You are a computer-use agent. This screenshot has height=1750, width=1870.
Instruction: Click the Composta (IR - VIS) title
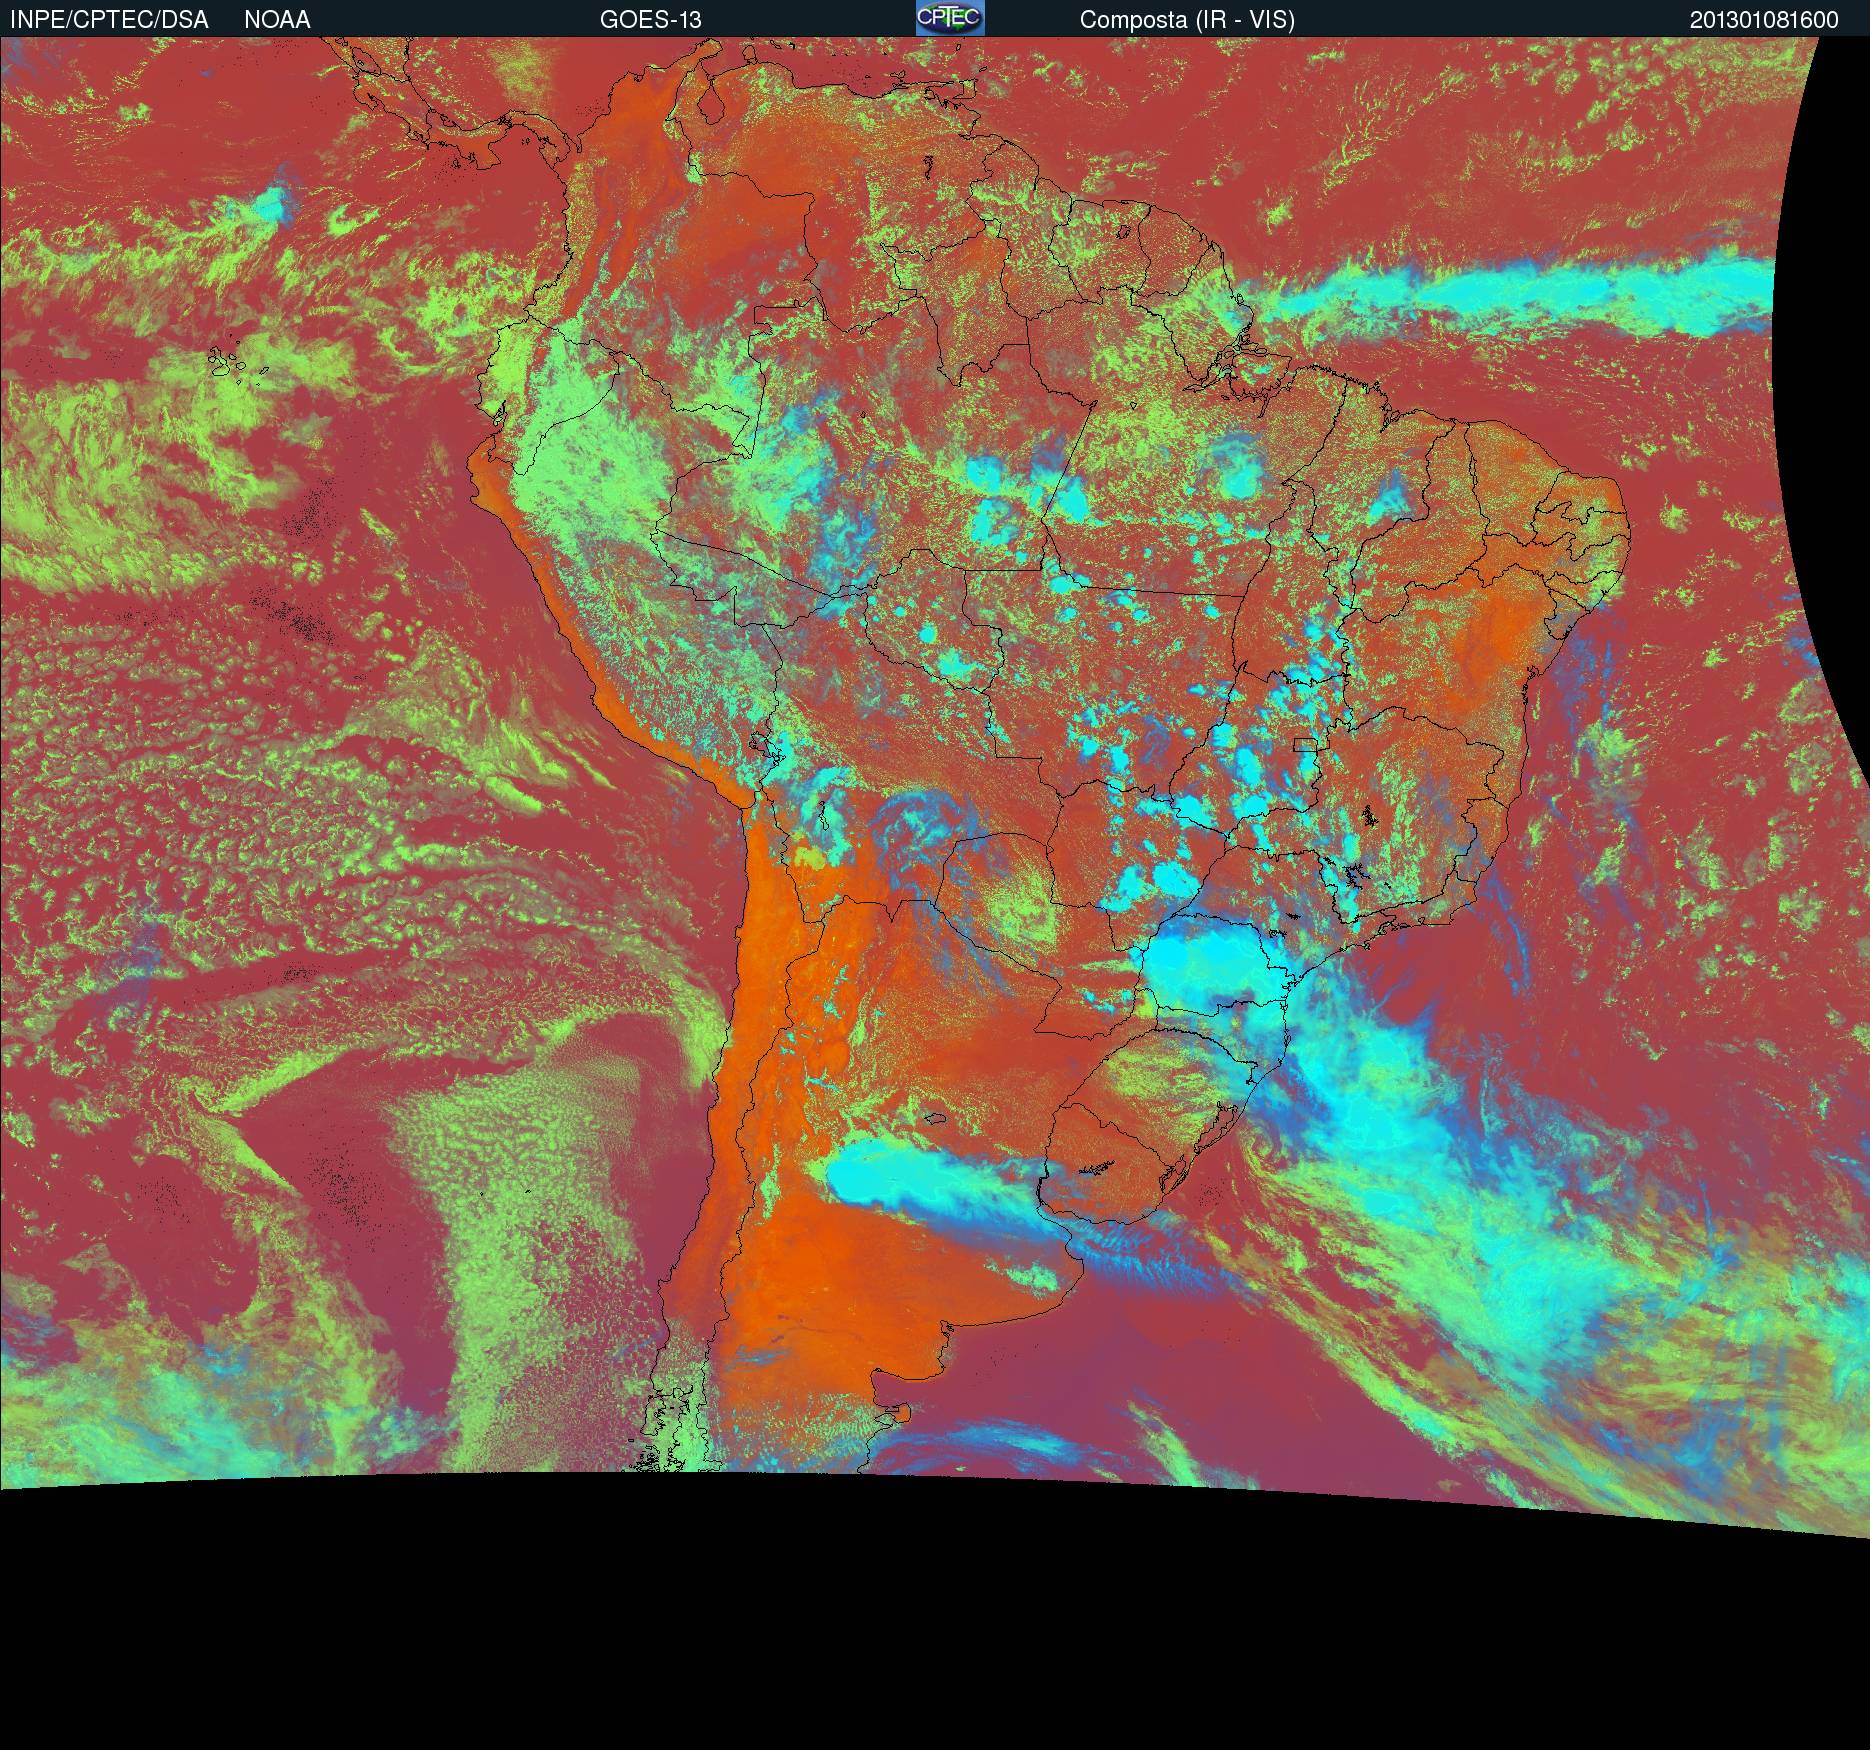1187,20
